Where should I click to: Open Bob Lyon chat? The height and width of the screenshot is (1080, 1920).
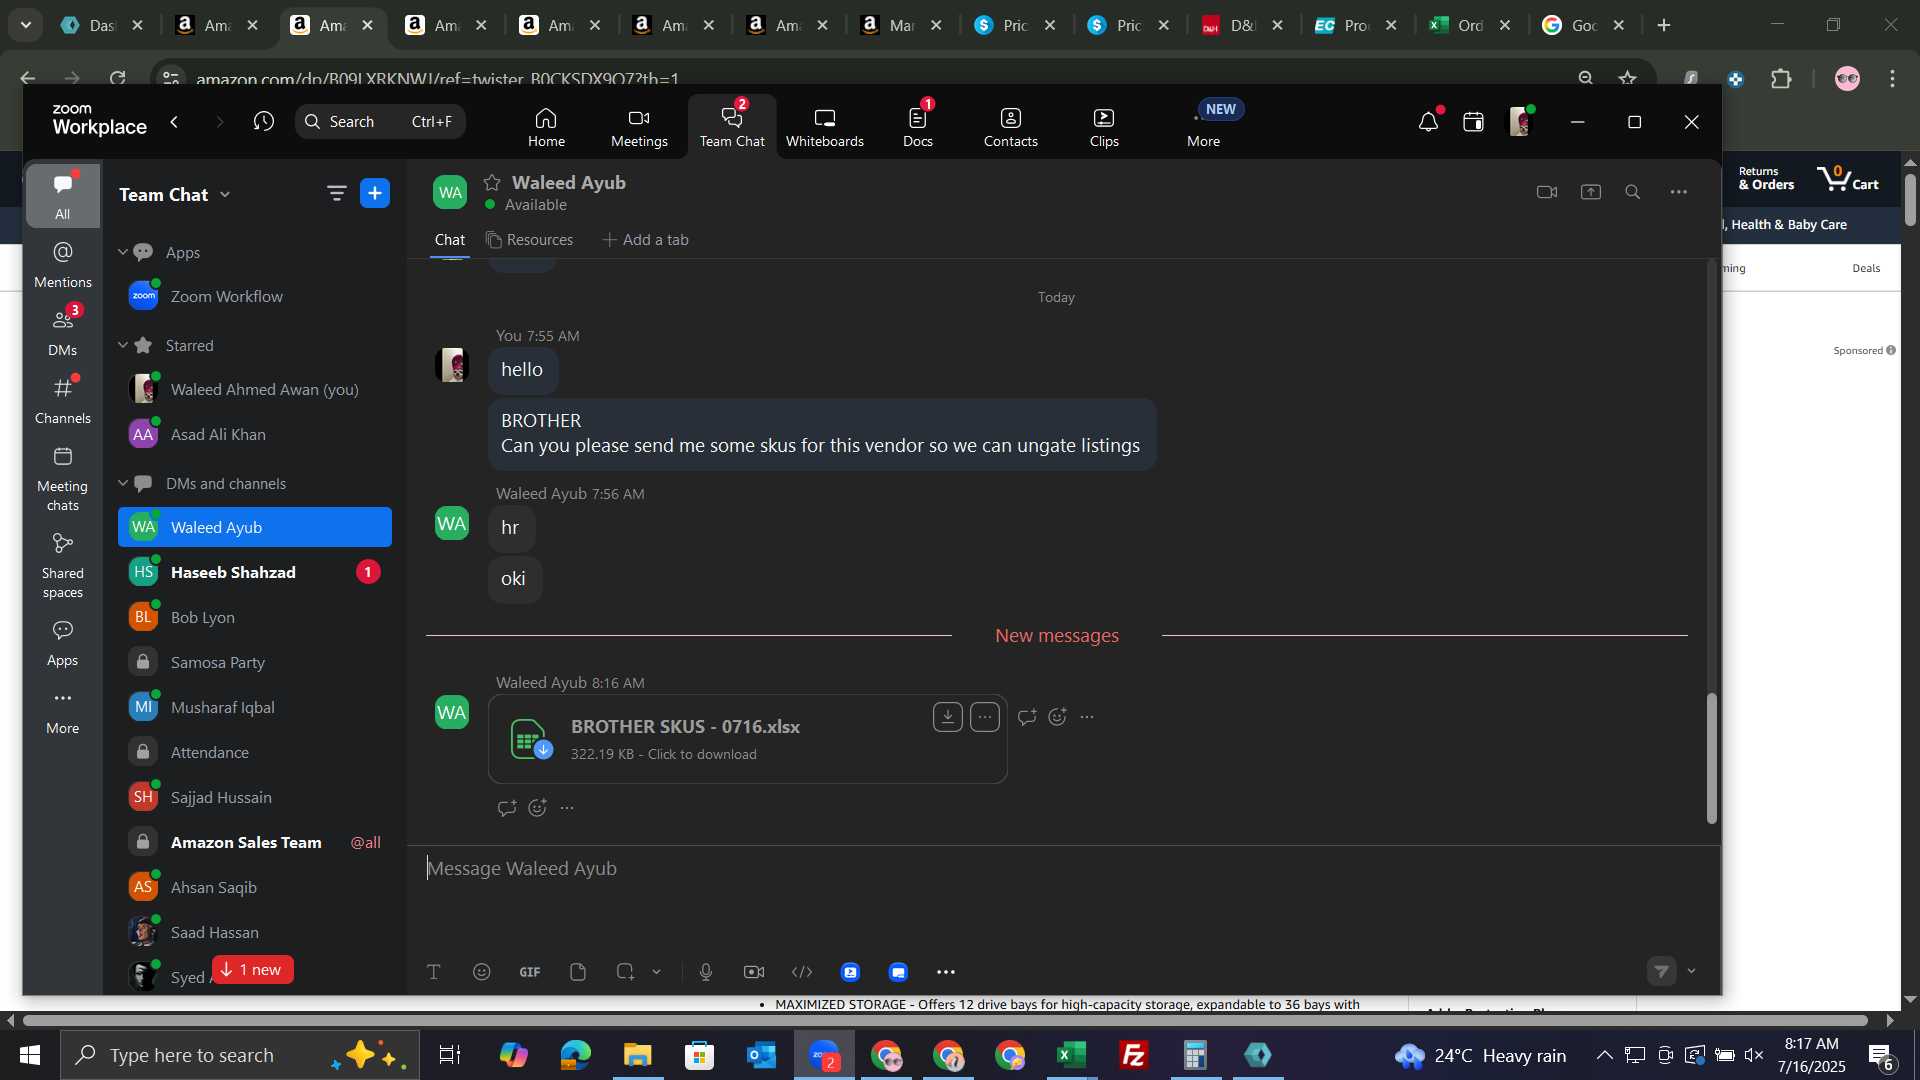pos(255,617)
